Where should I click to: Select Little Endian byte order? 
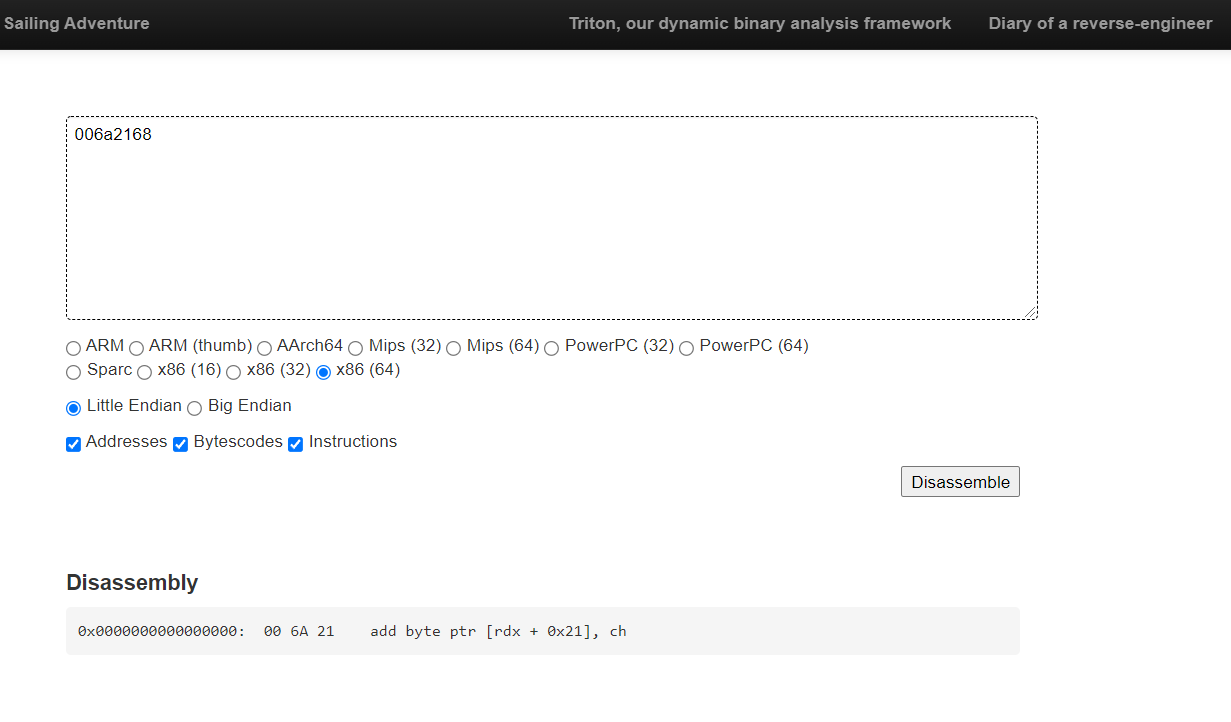73,408
